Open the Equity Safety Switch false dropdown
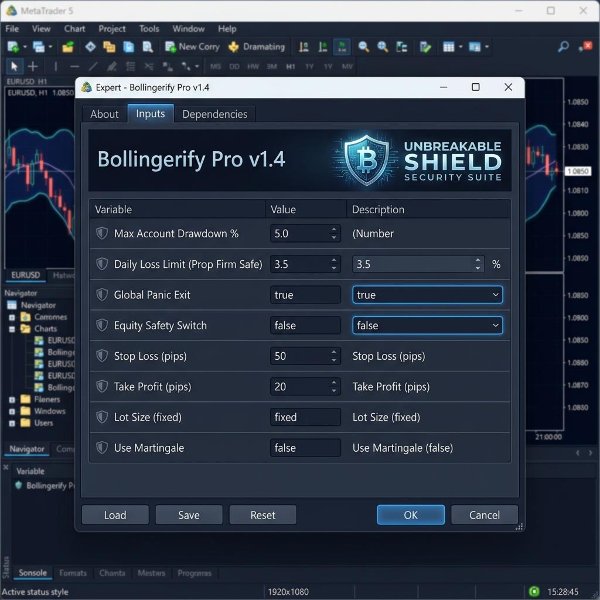Viewport: 600px width, 600px height. 427,325
